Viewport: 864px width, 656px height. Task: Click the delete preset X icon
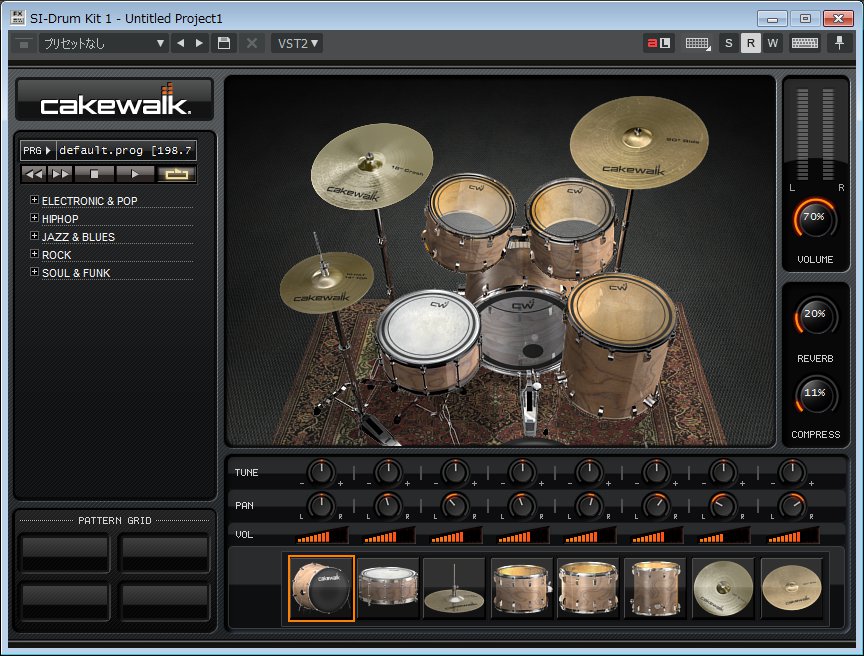[x=252, y=43]
